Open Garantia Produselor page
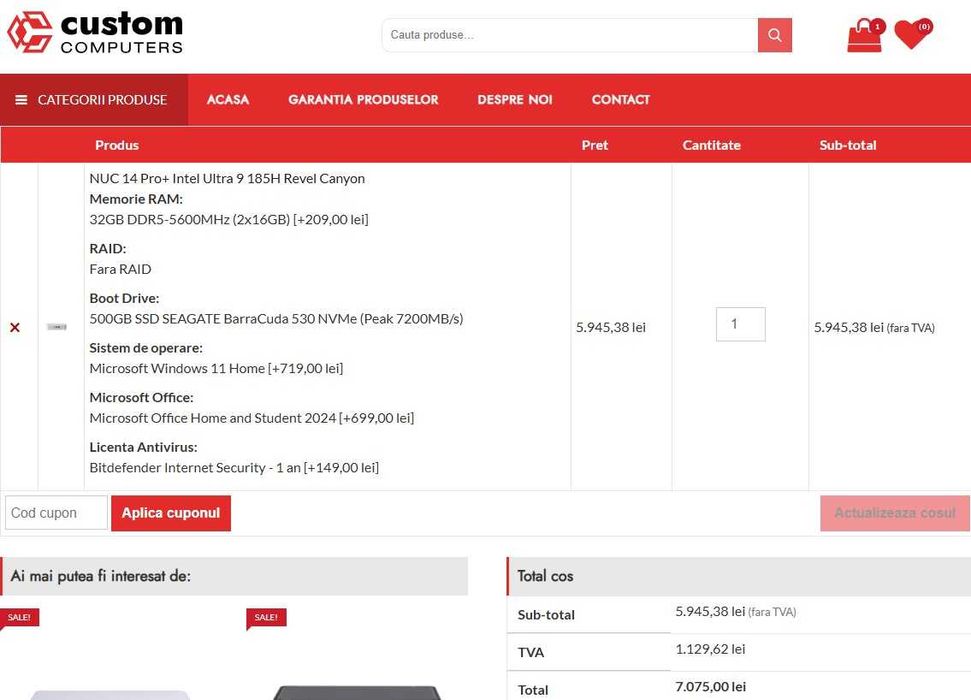The height and width of the screenshot is (700, 971). [x=364, y=100]
